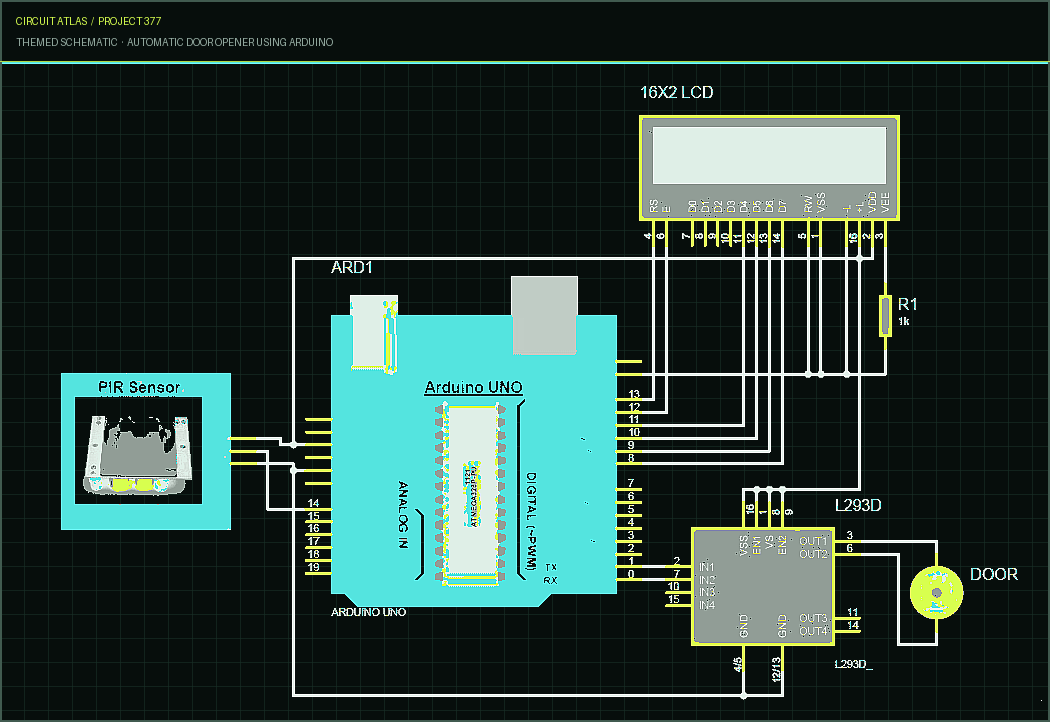Image resolution: width=1050 pixels, height=722 pixels.
Task: Click the underlined Arduino UNO heading
Action: 473,387
